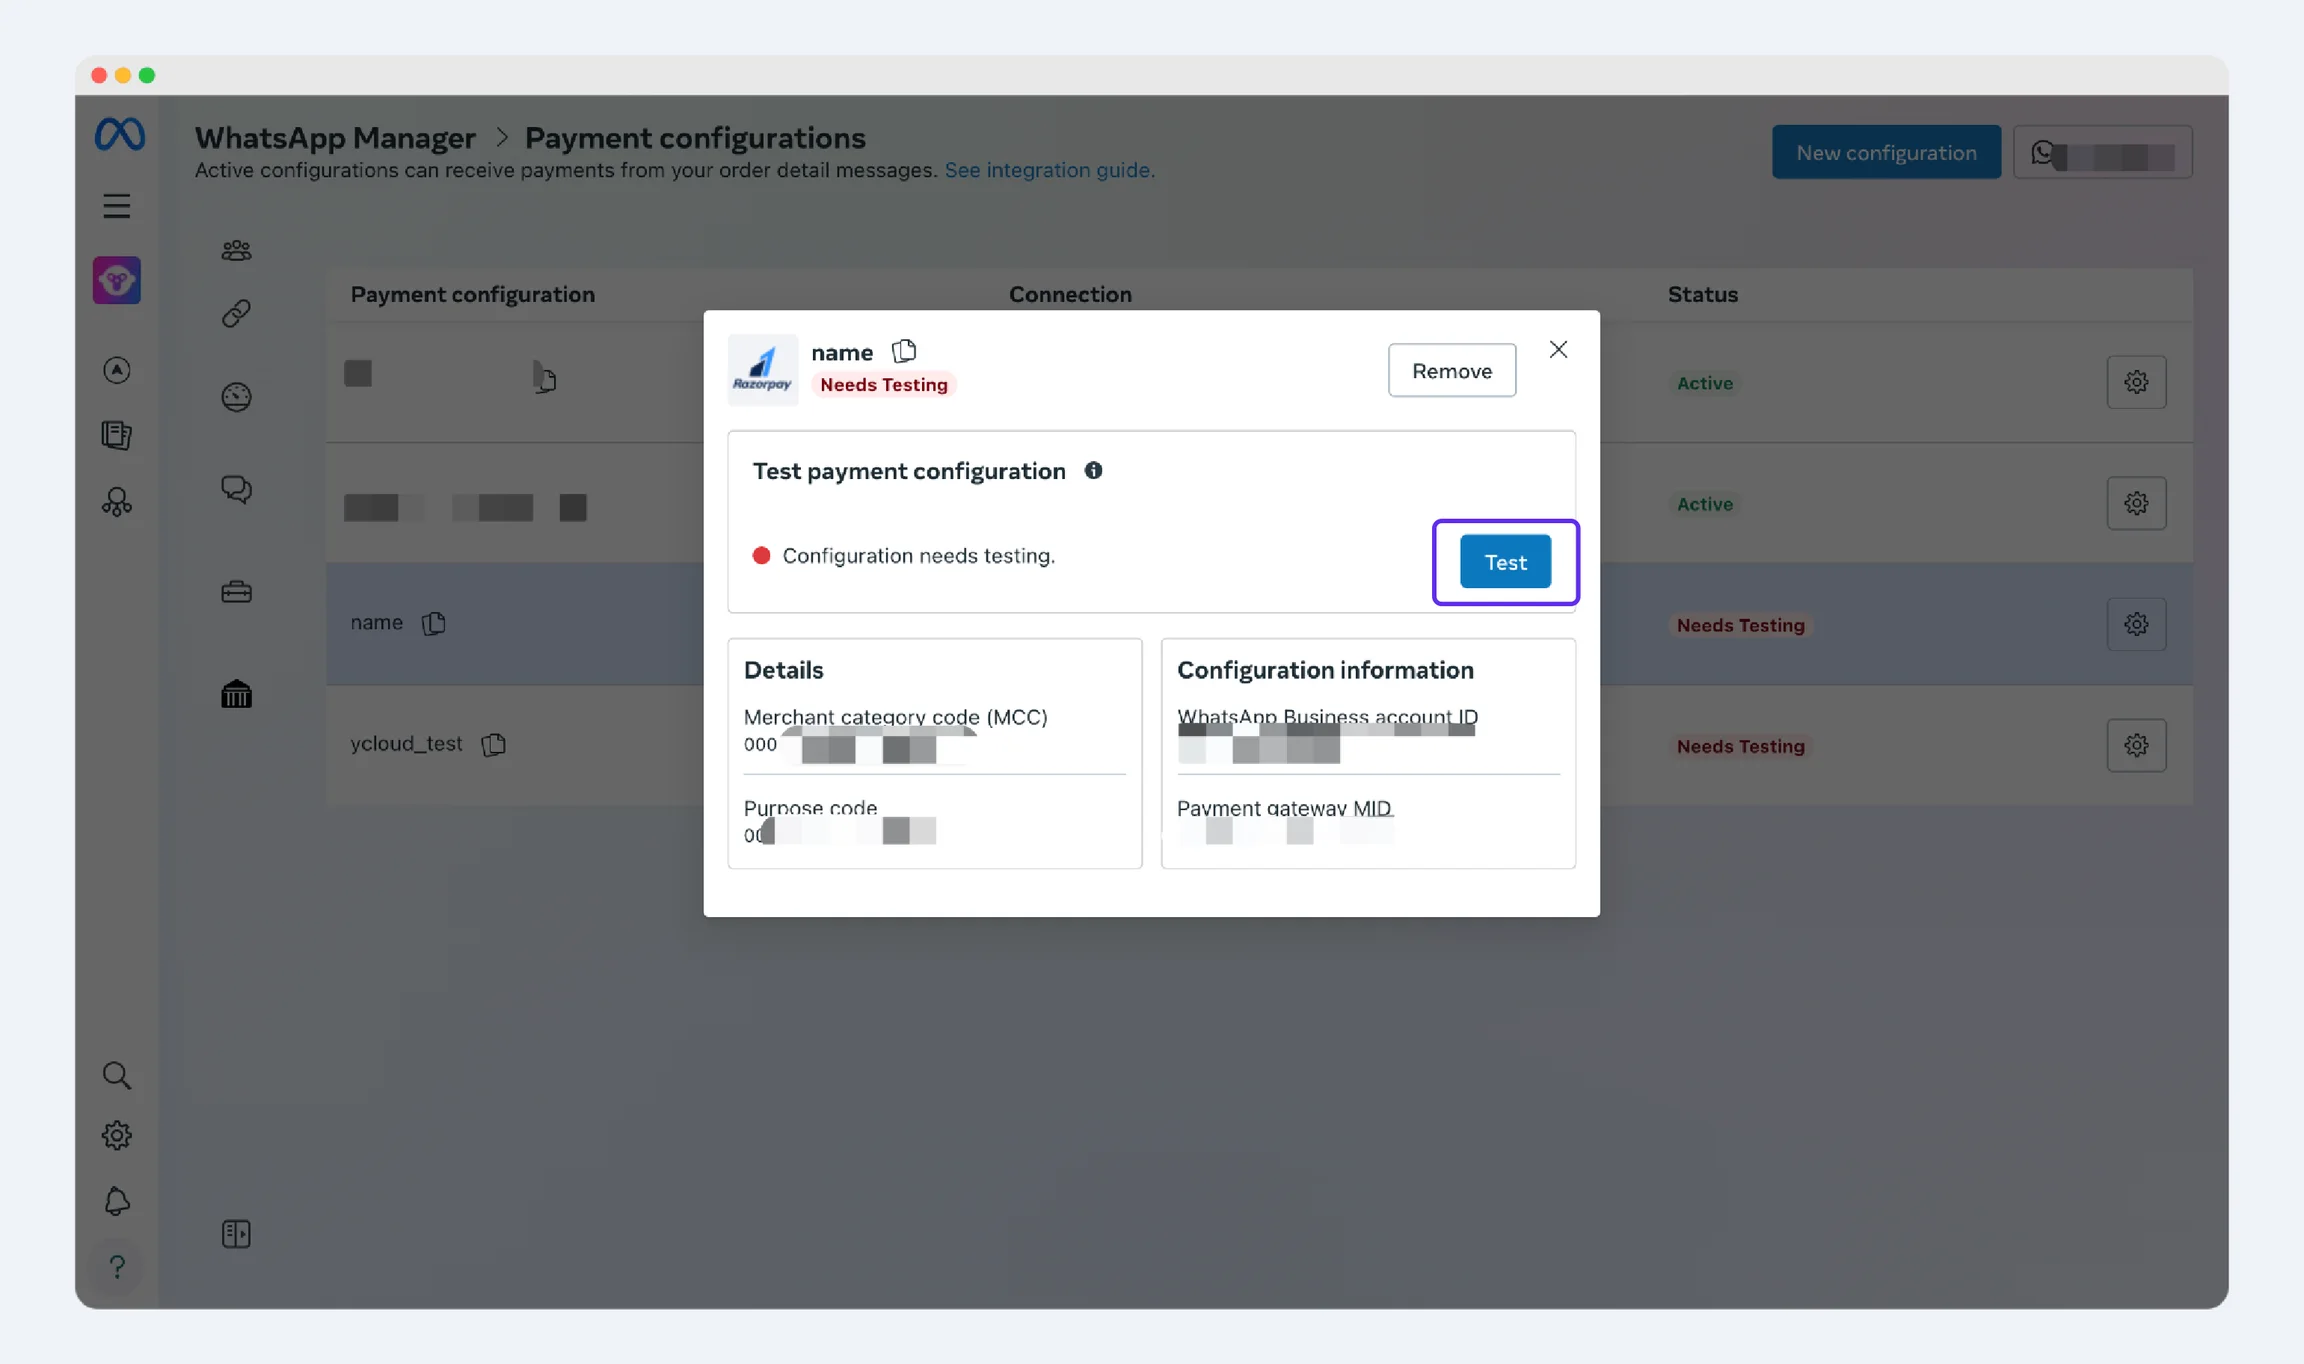Open the WhatsApp account selector dropdown
This screenshot has width=2304, height=1364.
[2102, 152]
